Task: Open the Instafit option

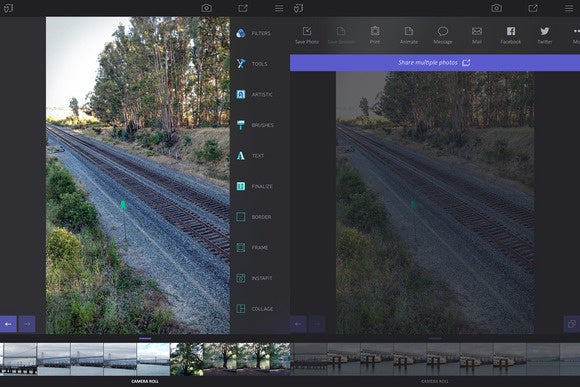Action: click(x=254, y=278)
